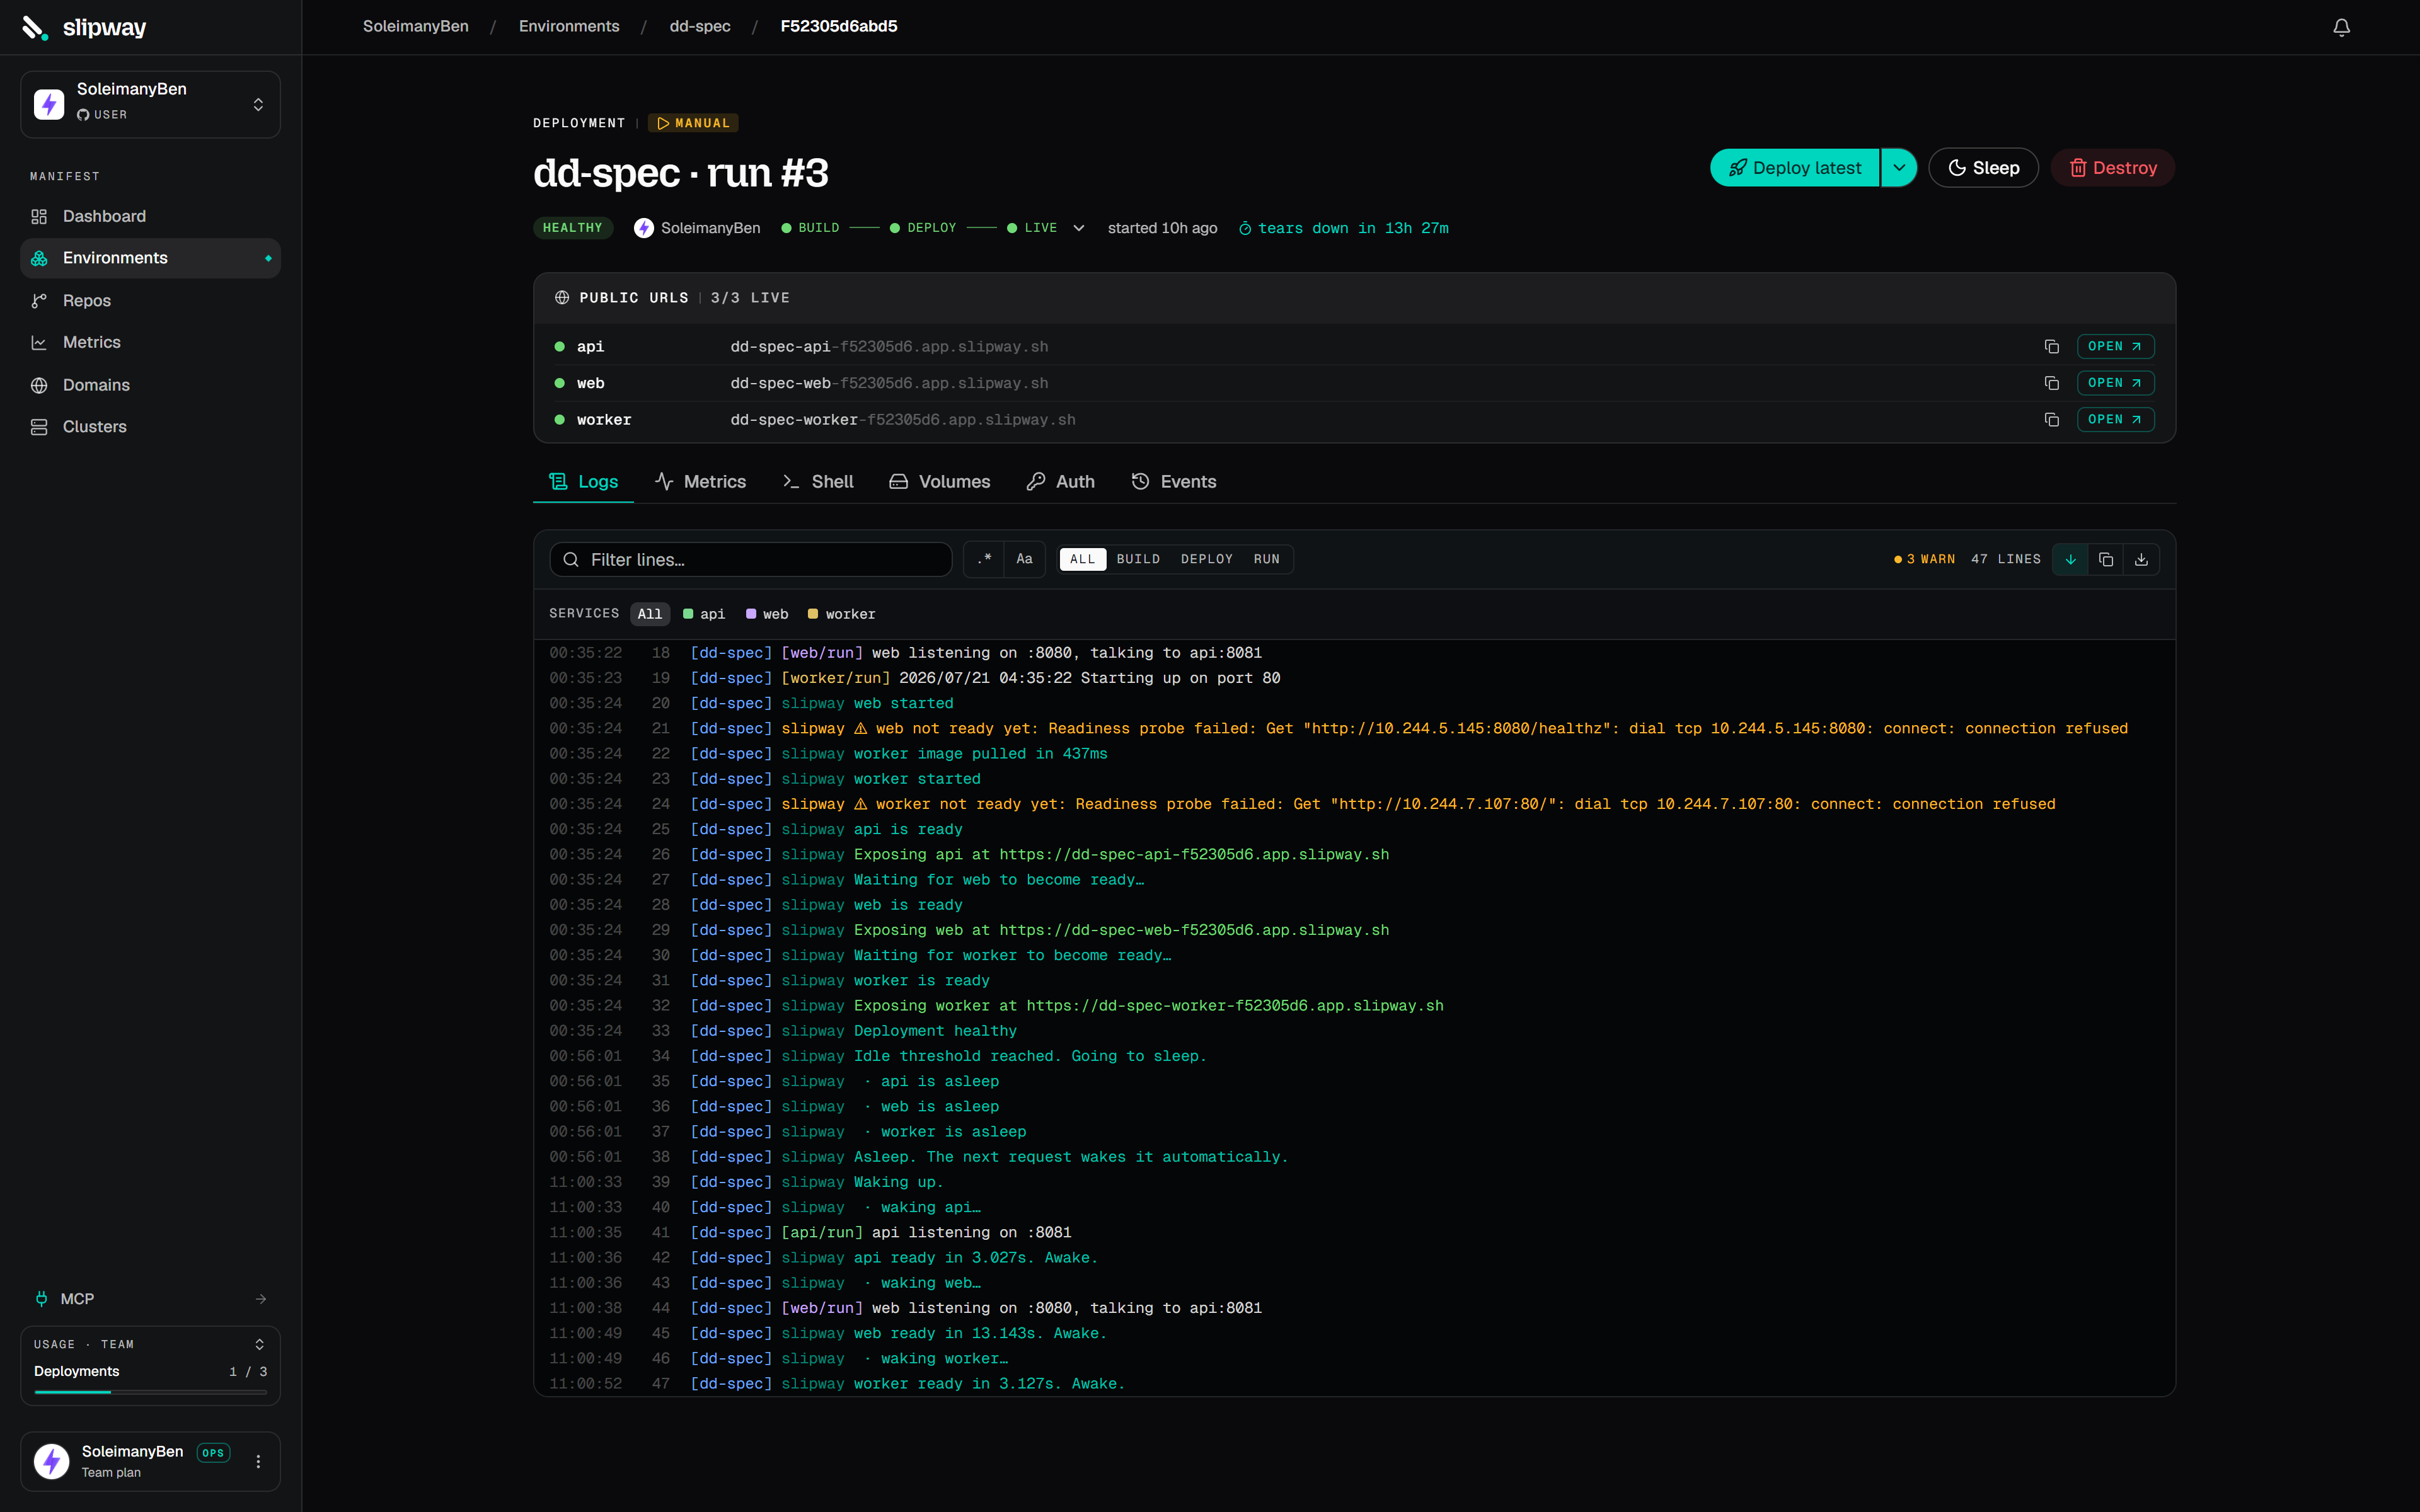Image resolution: width=2420 pixels, height=1512 pixels.
Task: Click the slipway logo
Action: [84, 27]
